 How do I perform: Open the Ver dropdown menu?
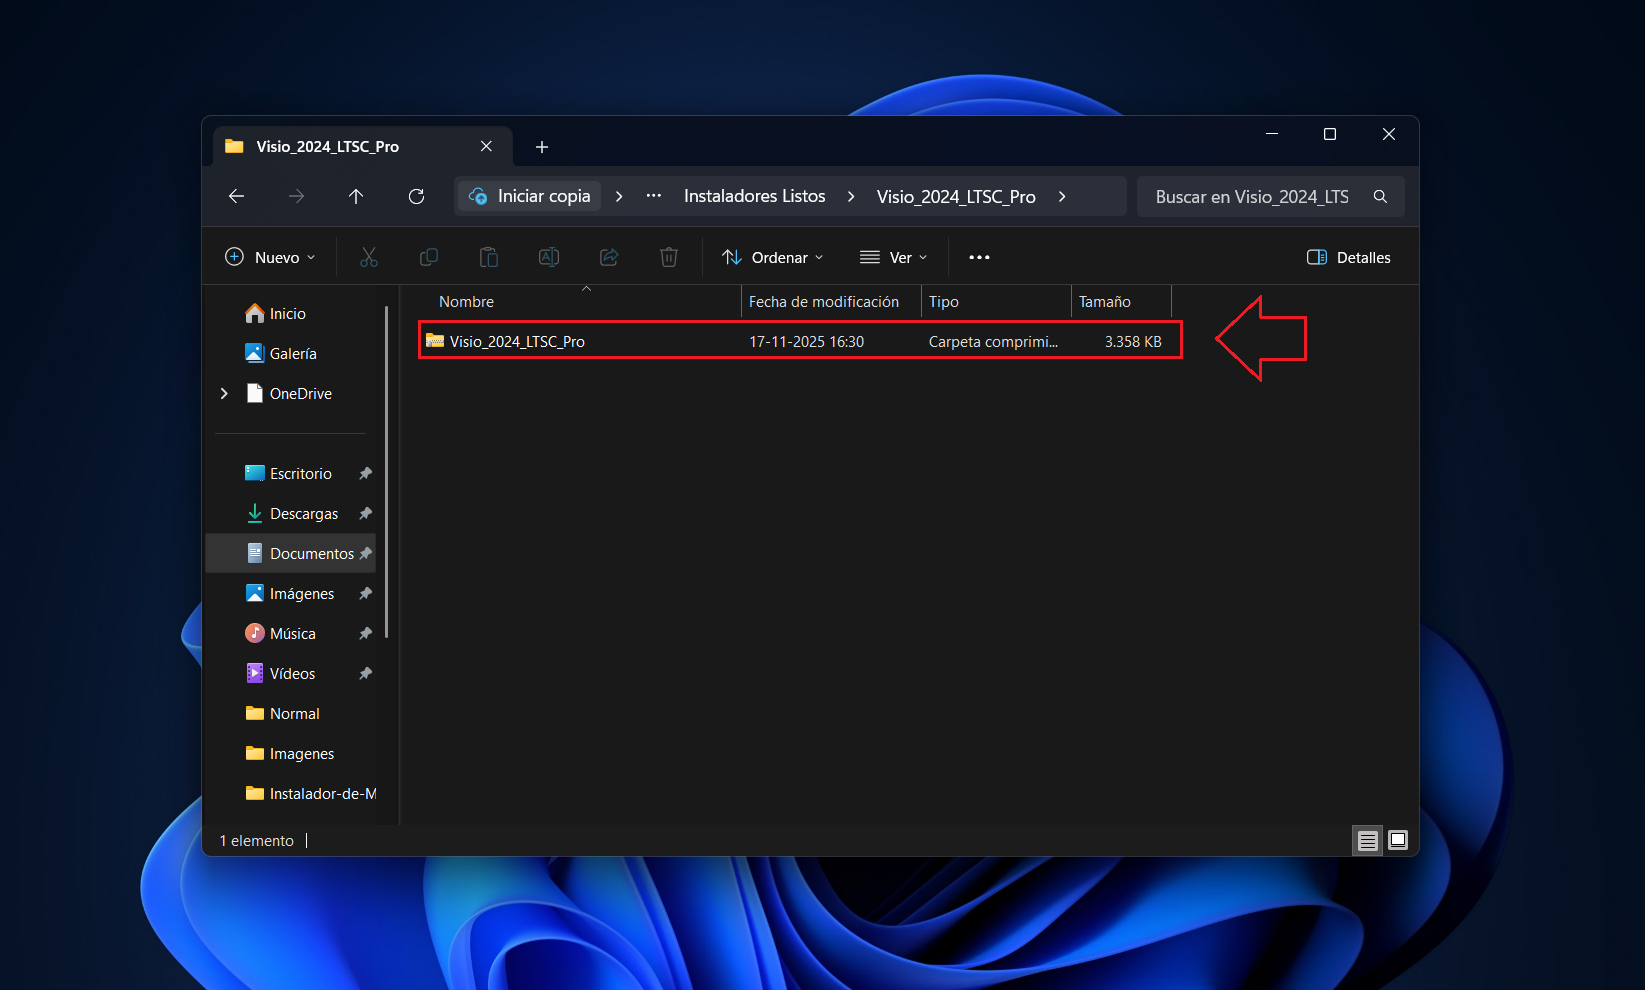coord(894,258)
